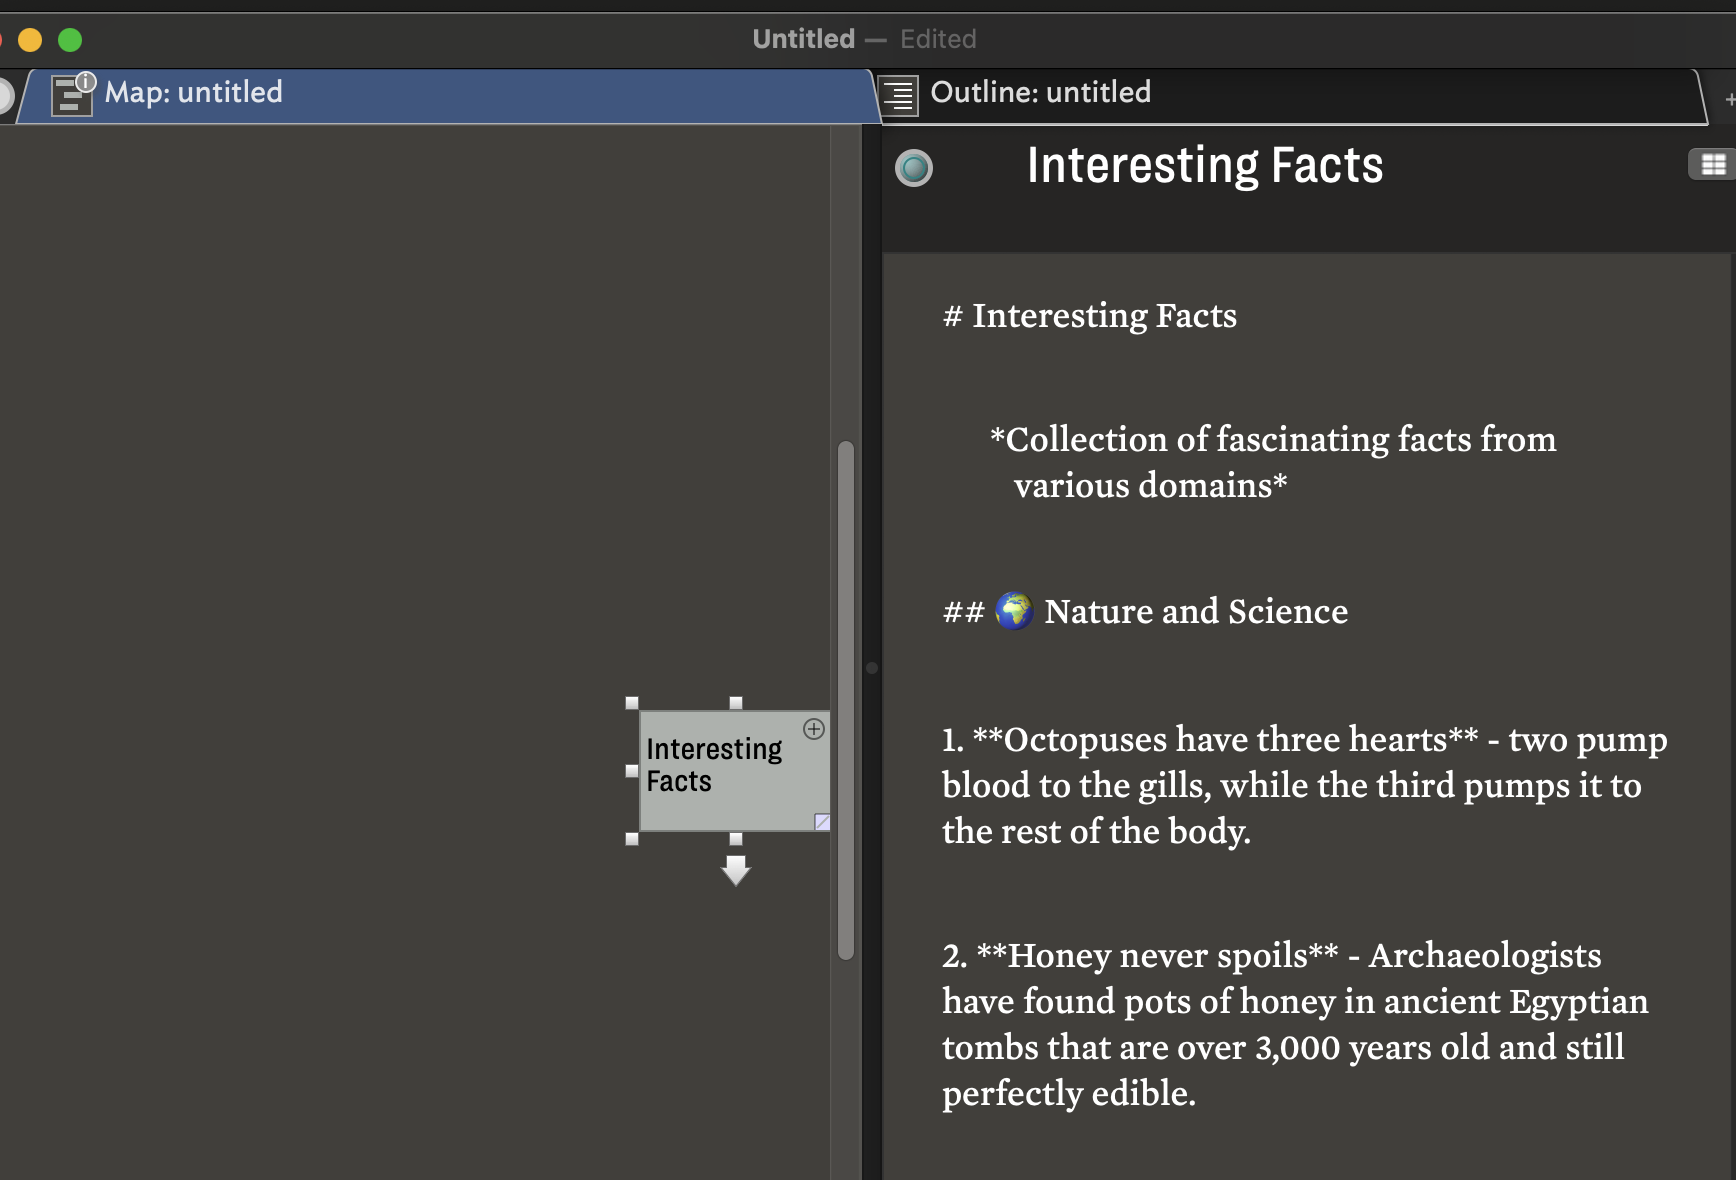Click the '## Nature and Science' heading
Screen dimensions: 1736x1180
click(x=1145, y=611)
